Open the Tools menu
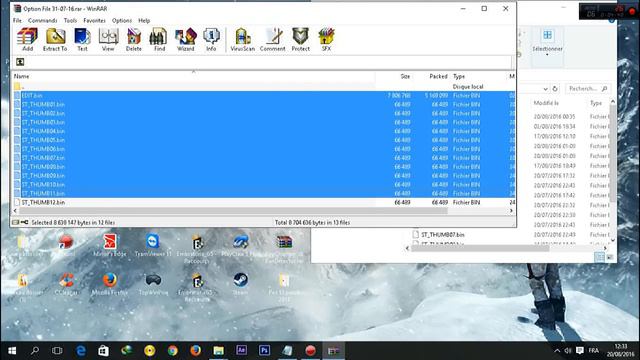The width and height of the screenshot is (640, 360). point(70,20)
